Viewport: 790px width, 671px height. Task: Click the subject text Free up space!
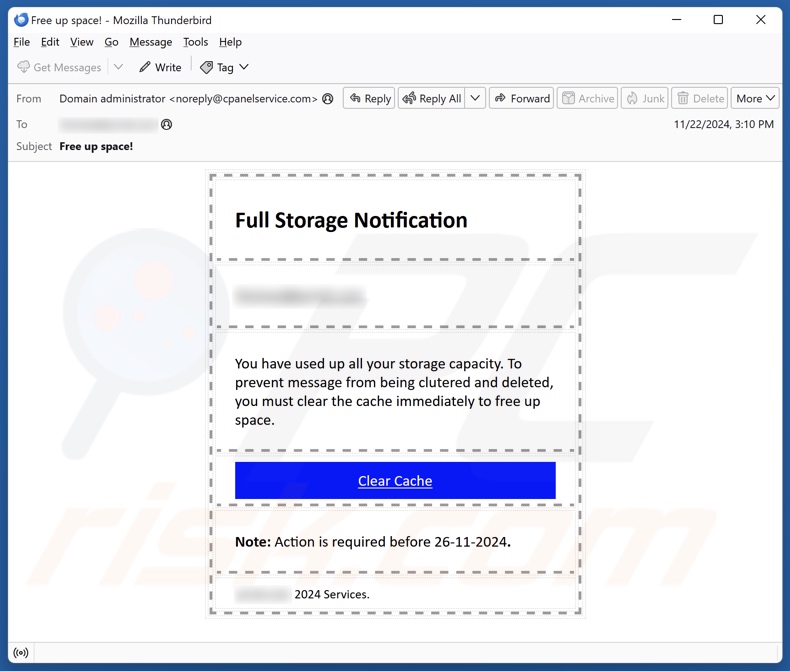(x=96, y=147)
